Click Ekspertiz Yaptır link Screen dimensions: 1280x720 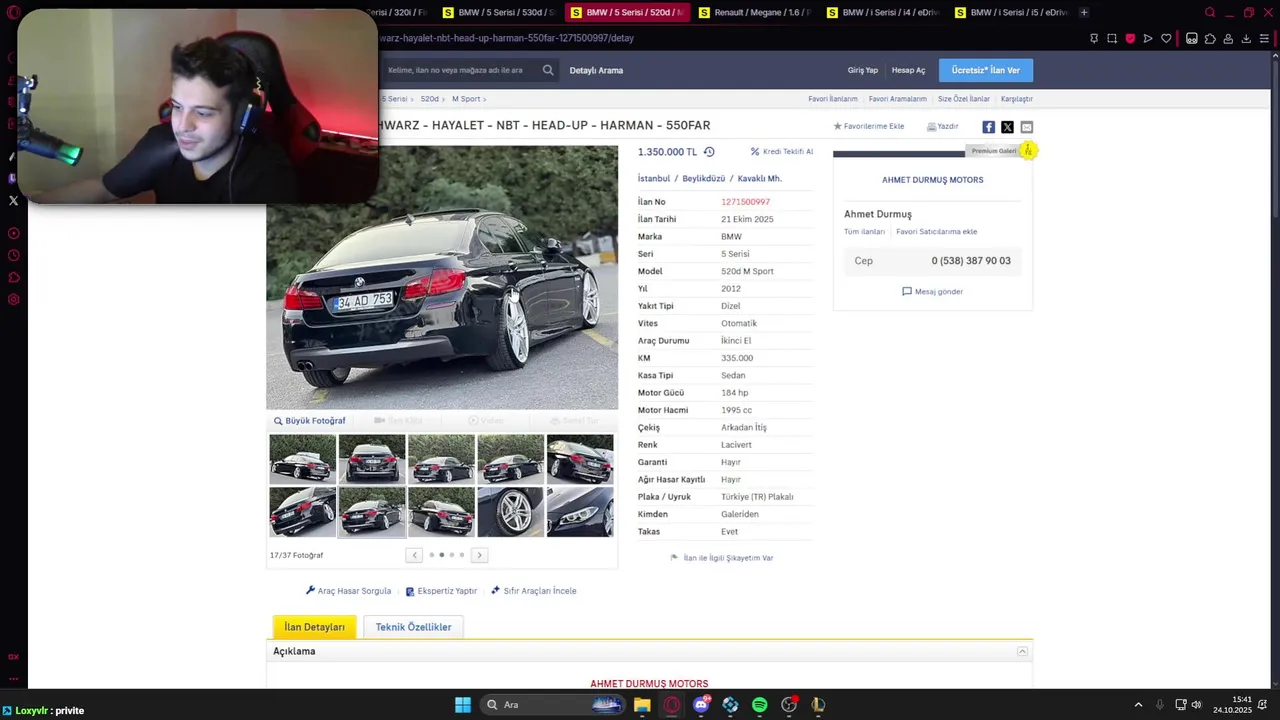pyautogui.click(x=441, y=591)
